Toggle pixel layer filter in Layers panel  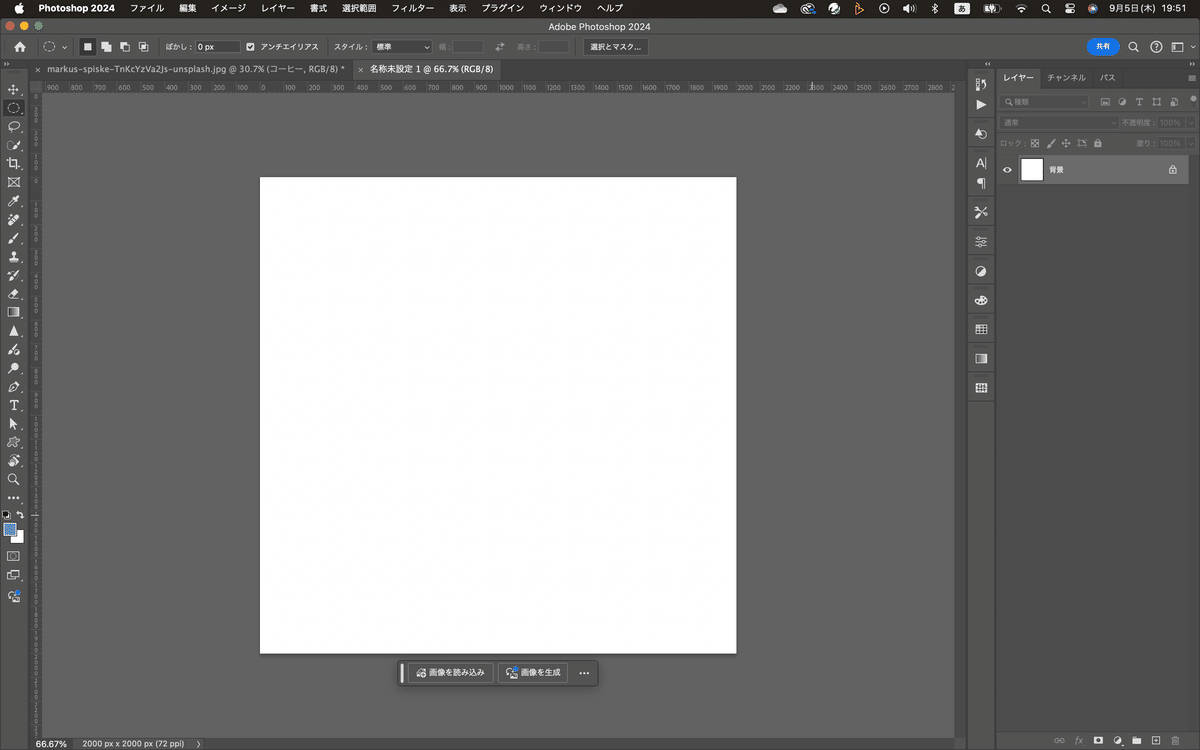click(x=1105, y=102)
